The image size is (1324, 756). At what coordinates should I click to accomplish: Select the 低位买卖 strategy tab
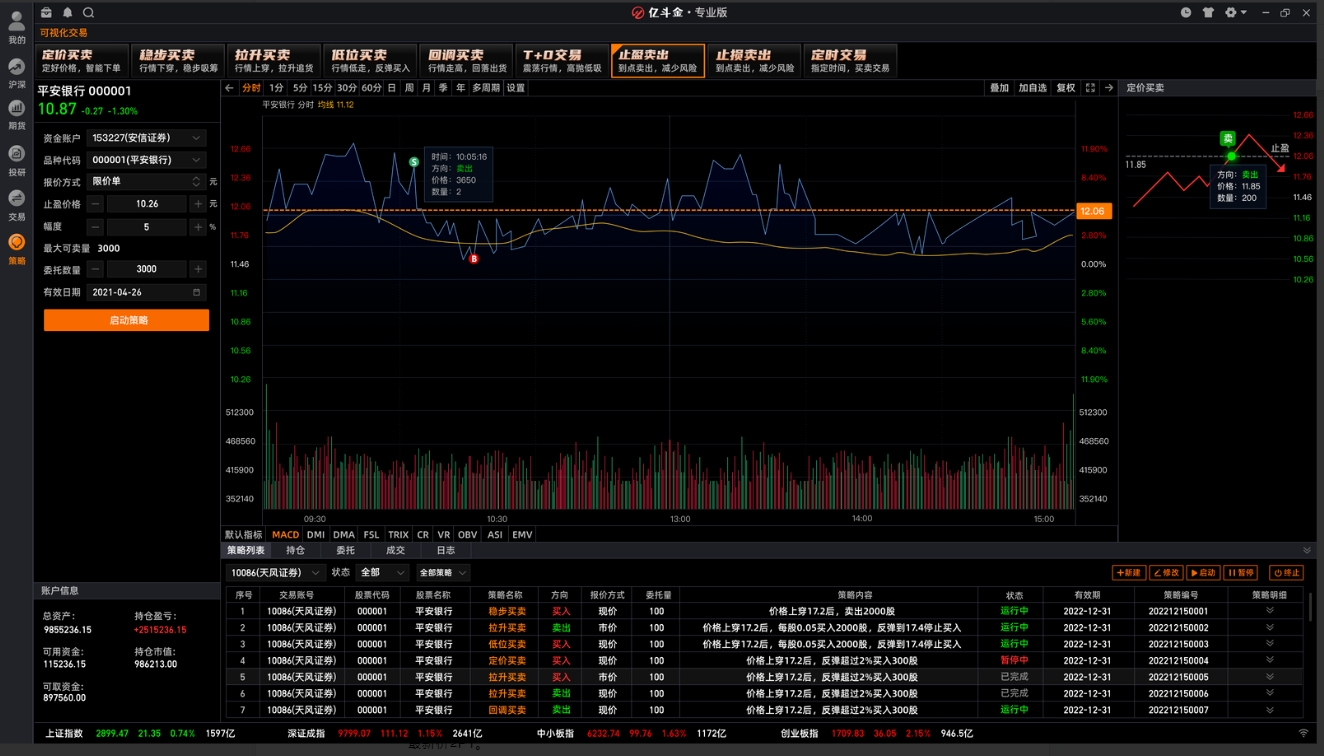(371, 61)
